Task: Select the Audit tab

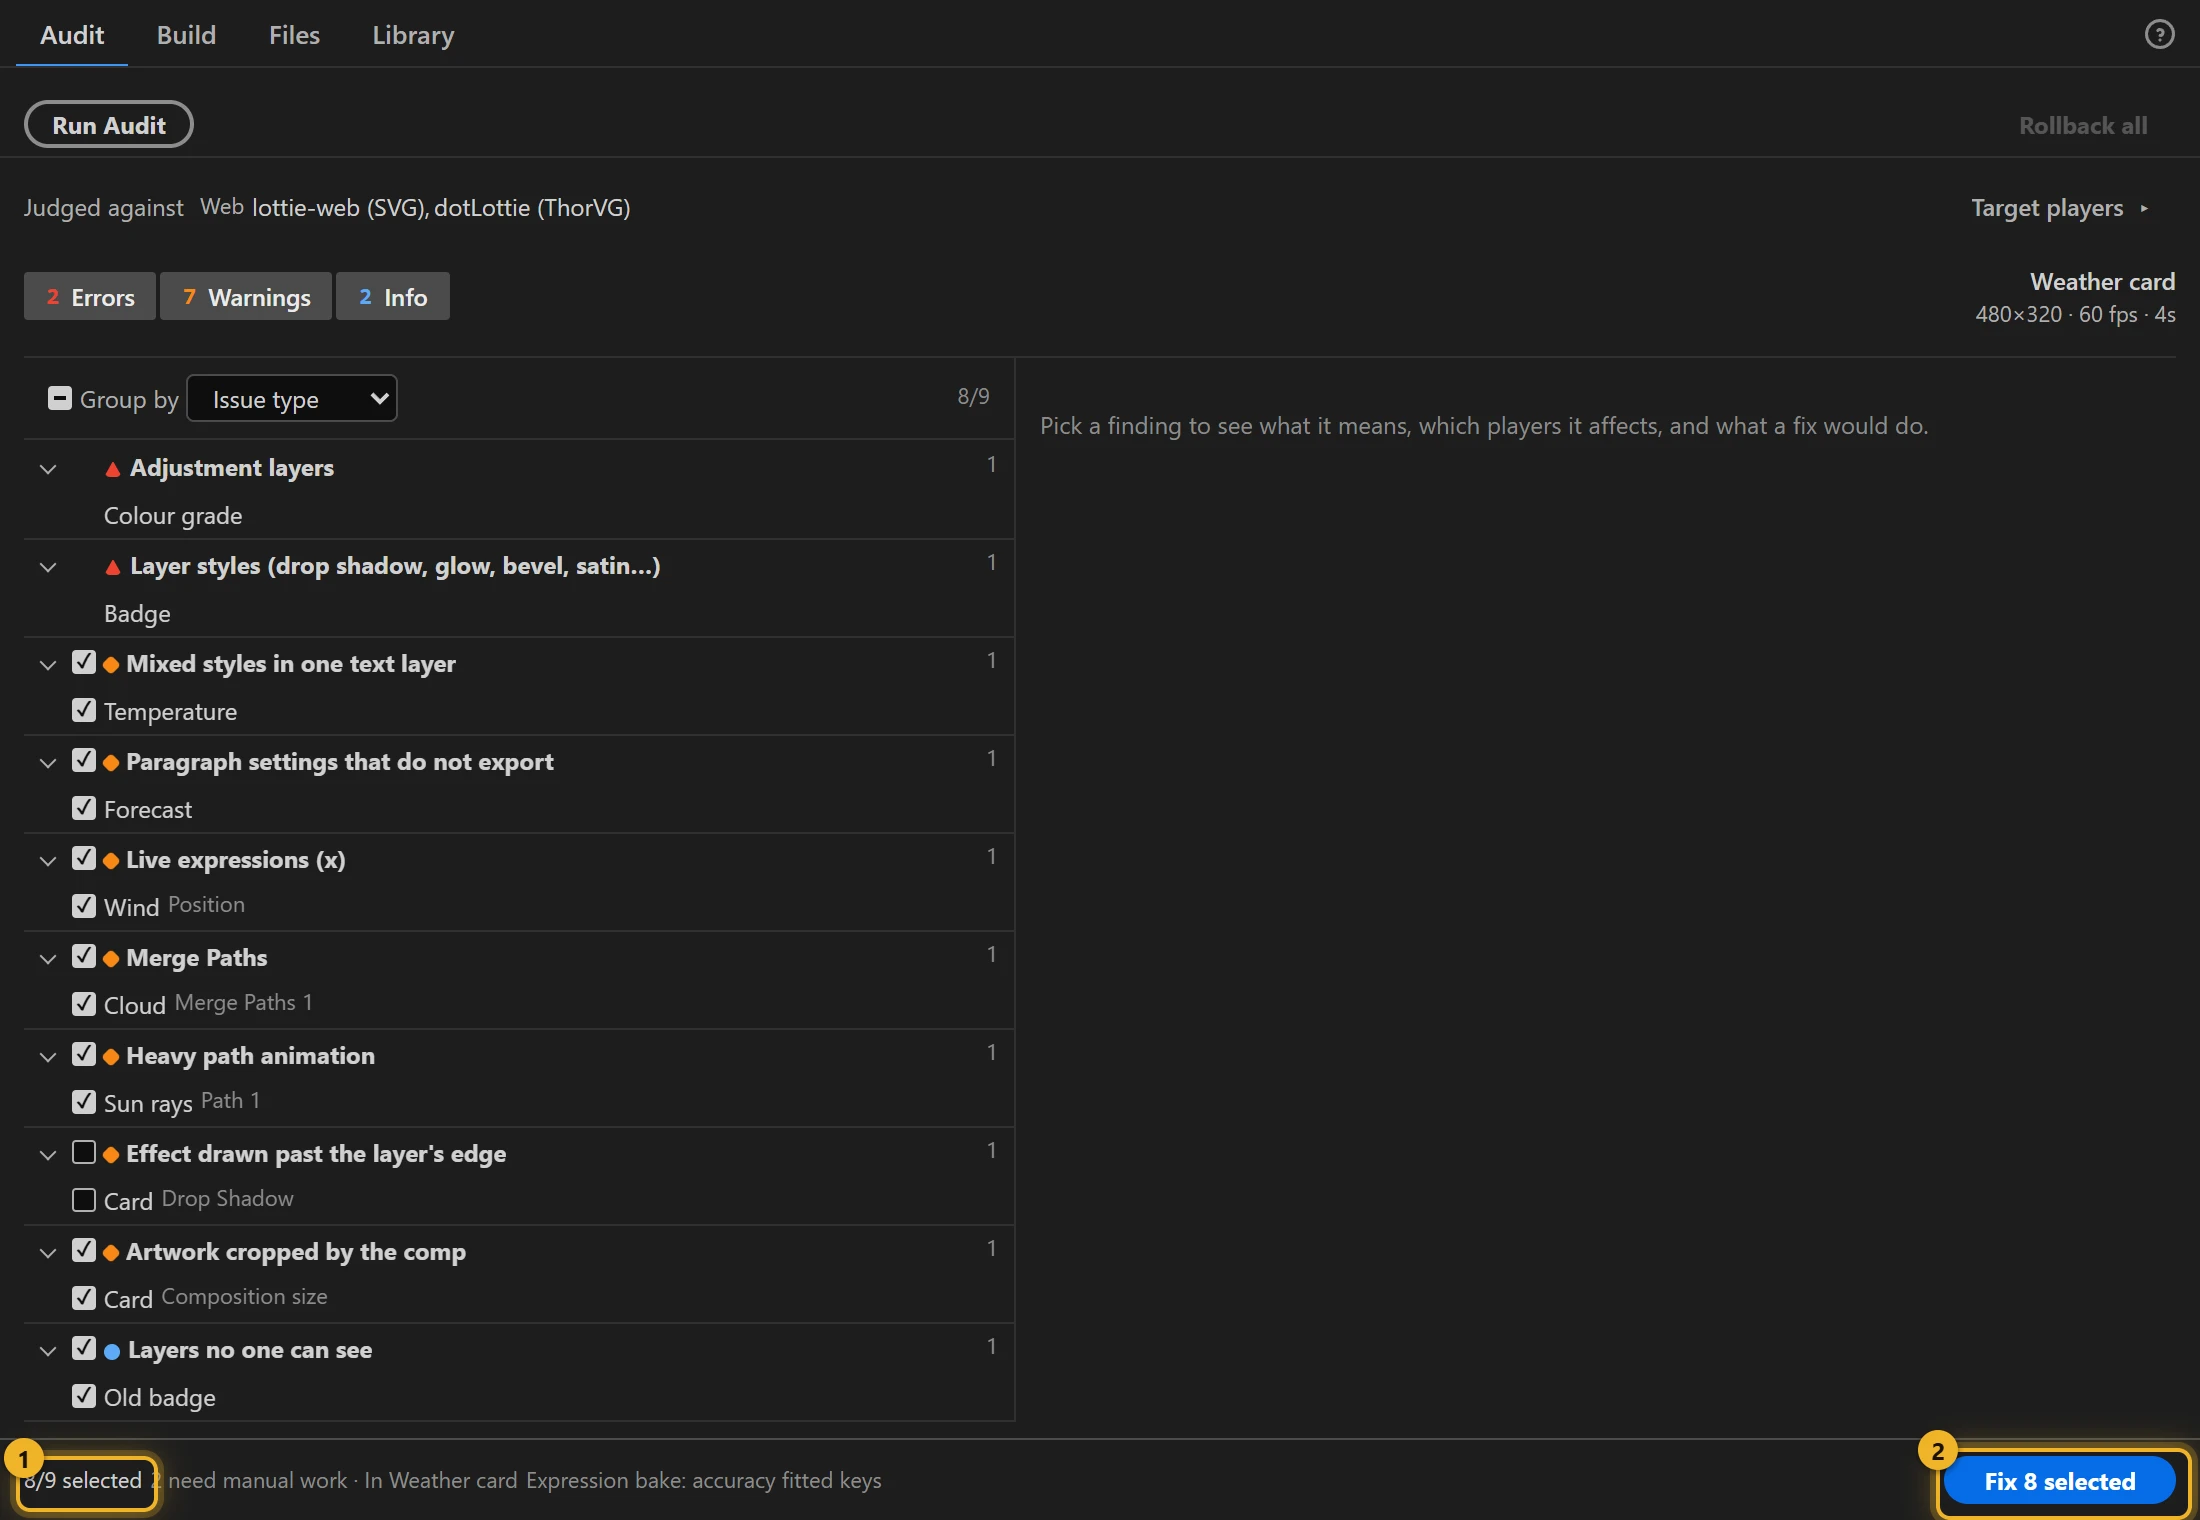Action: point(72,35)
